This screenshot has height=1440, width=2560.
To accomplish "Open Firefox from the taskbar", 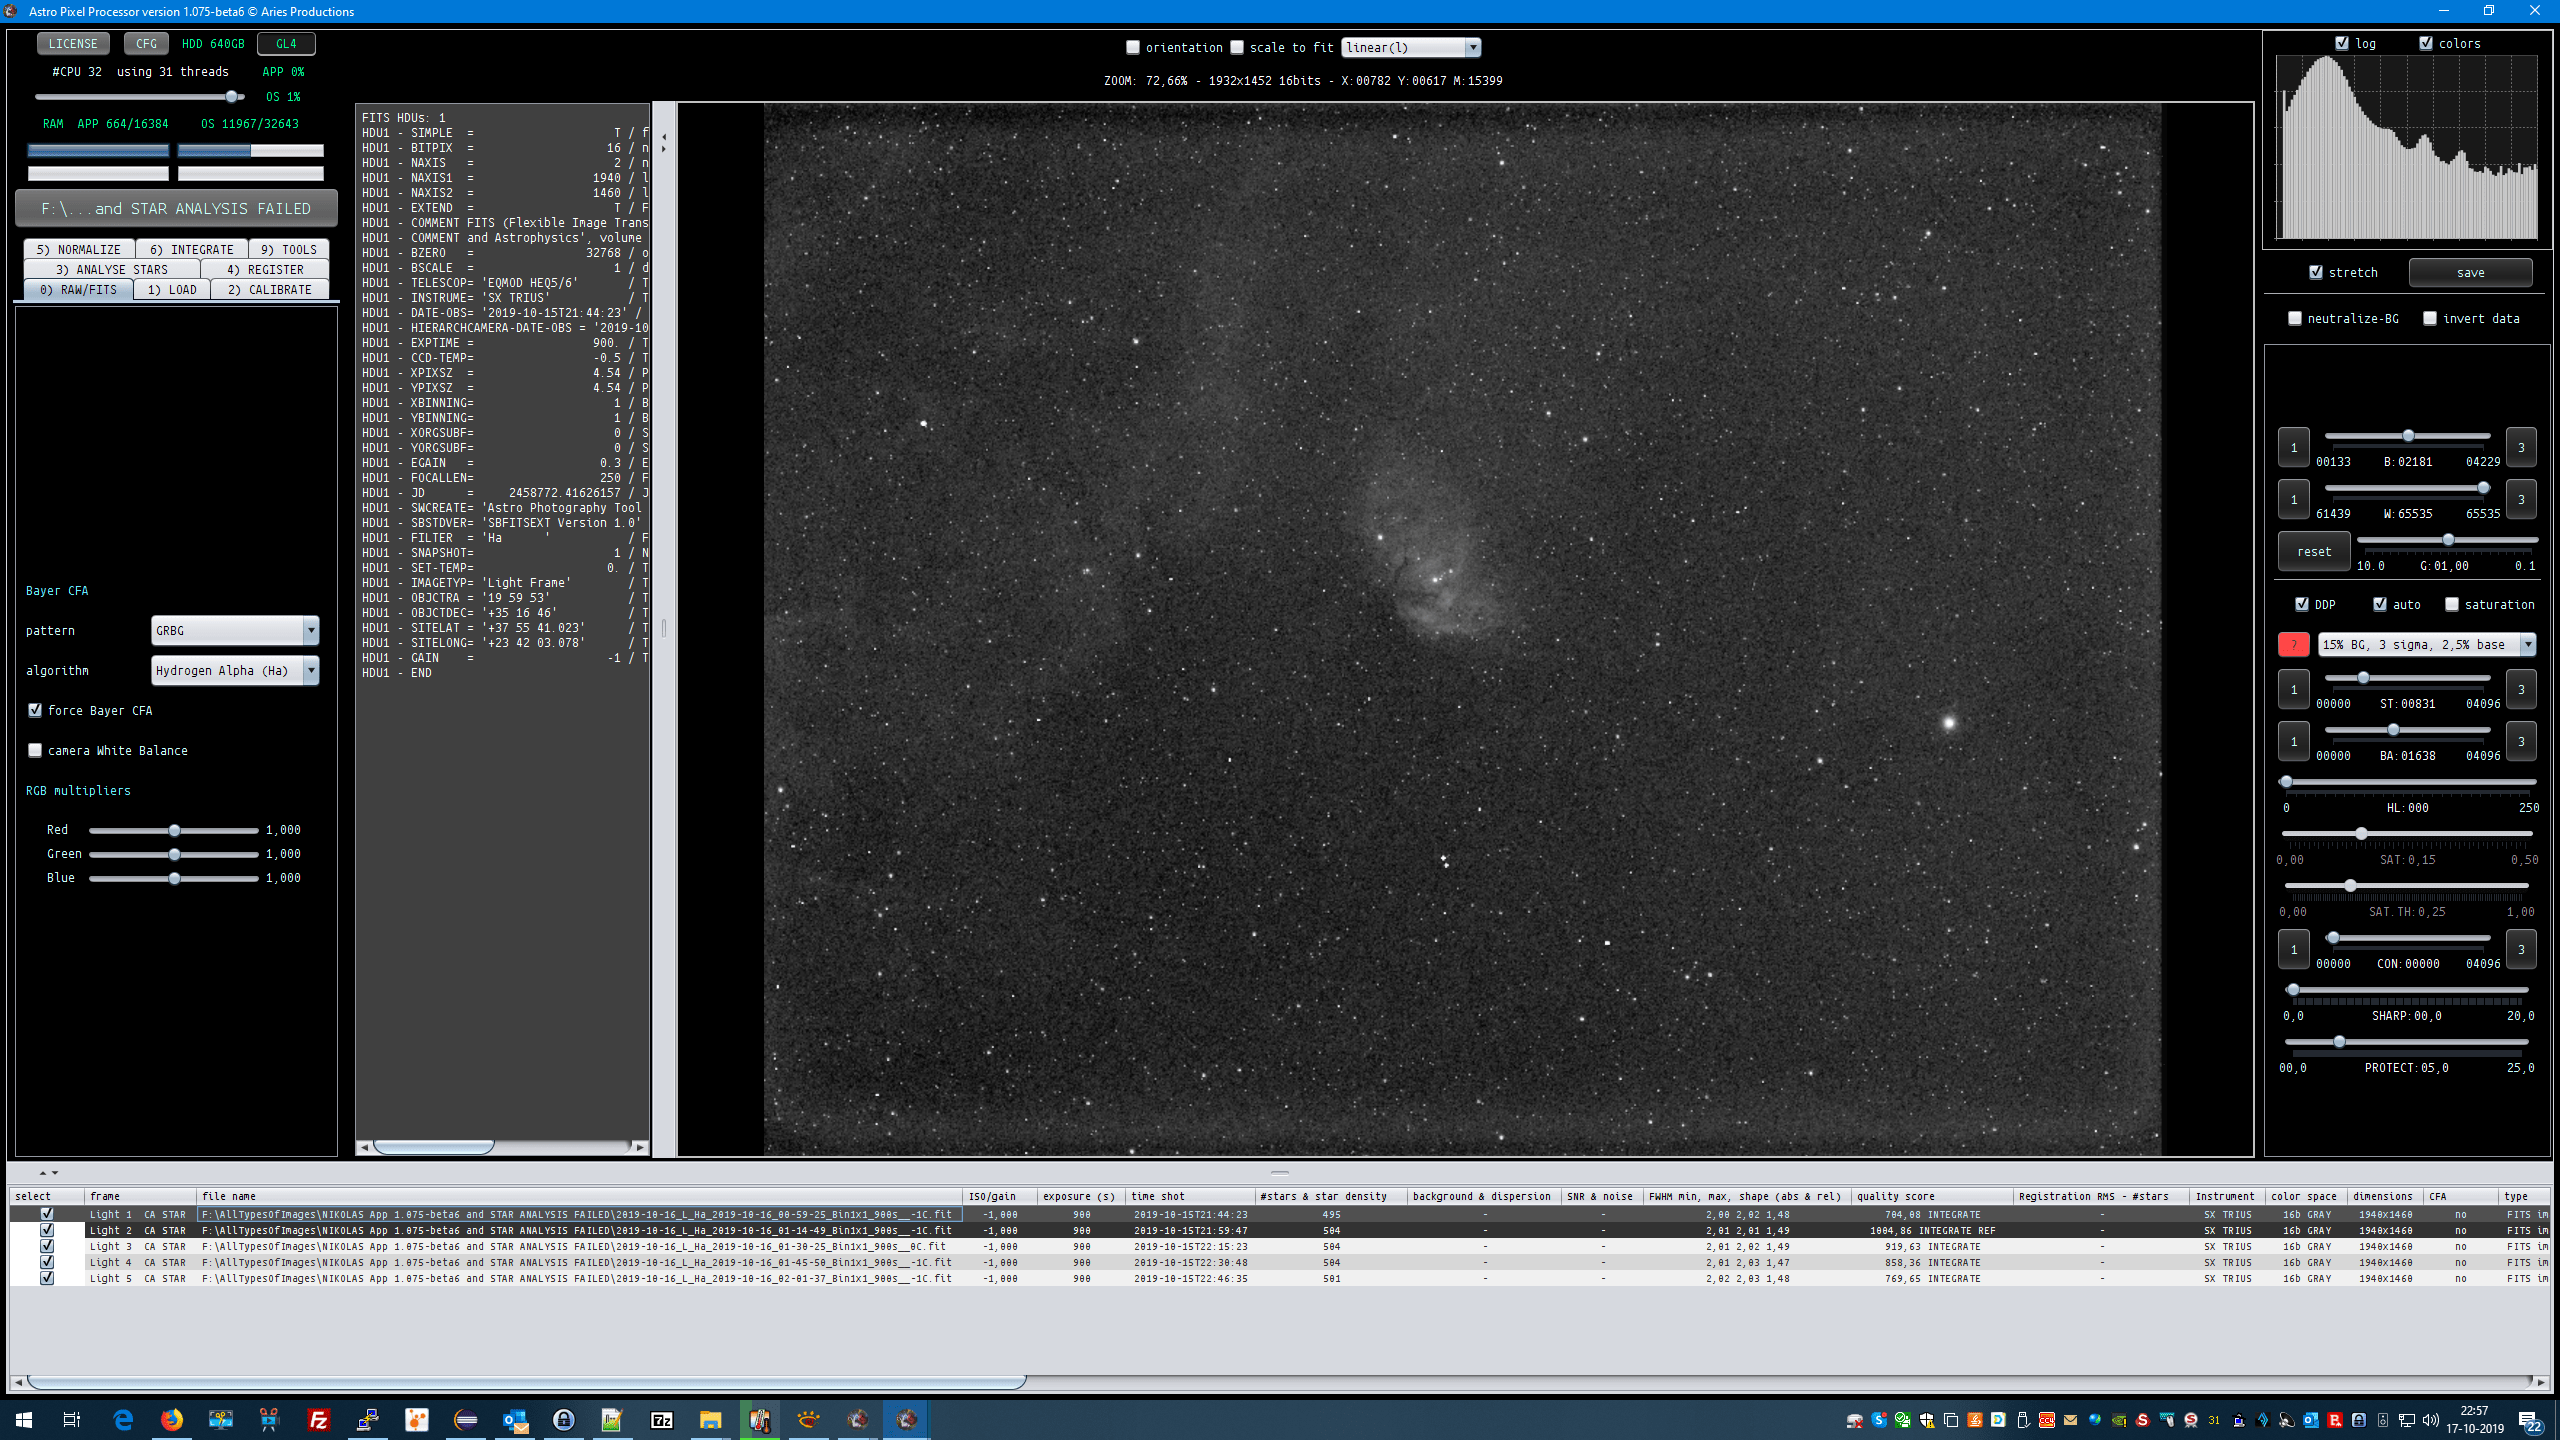I will 172,1420.
